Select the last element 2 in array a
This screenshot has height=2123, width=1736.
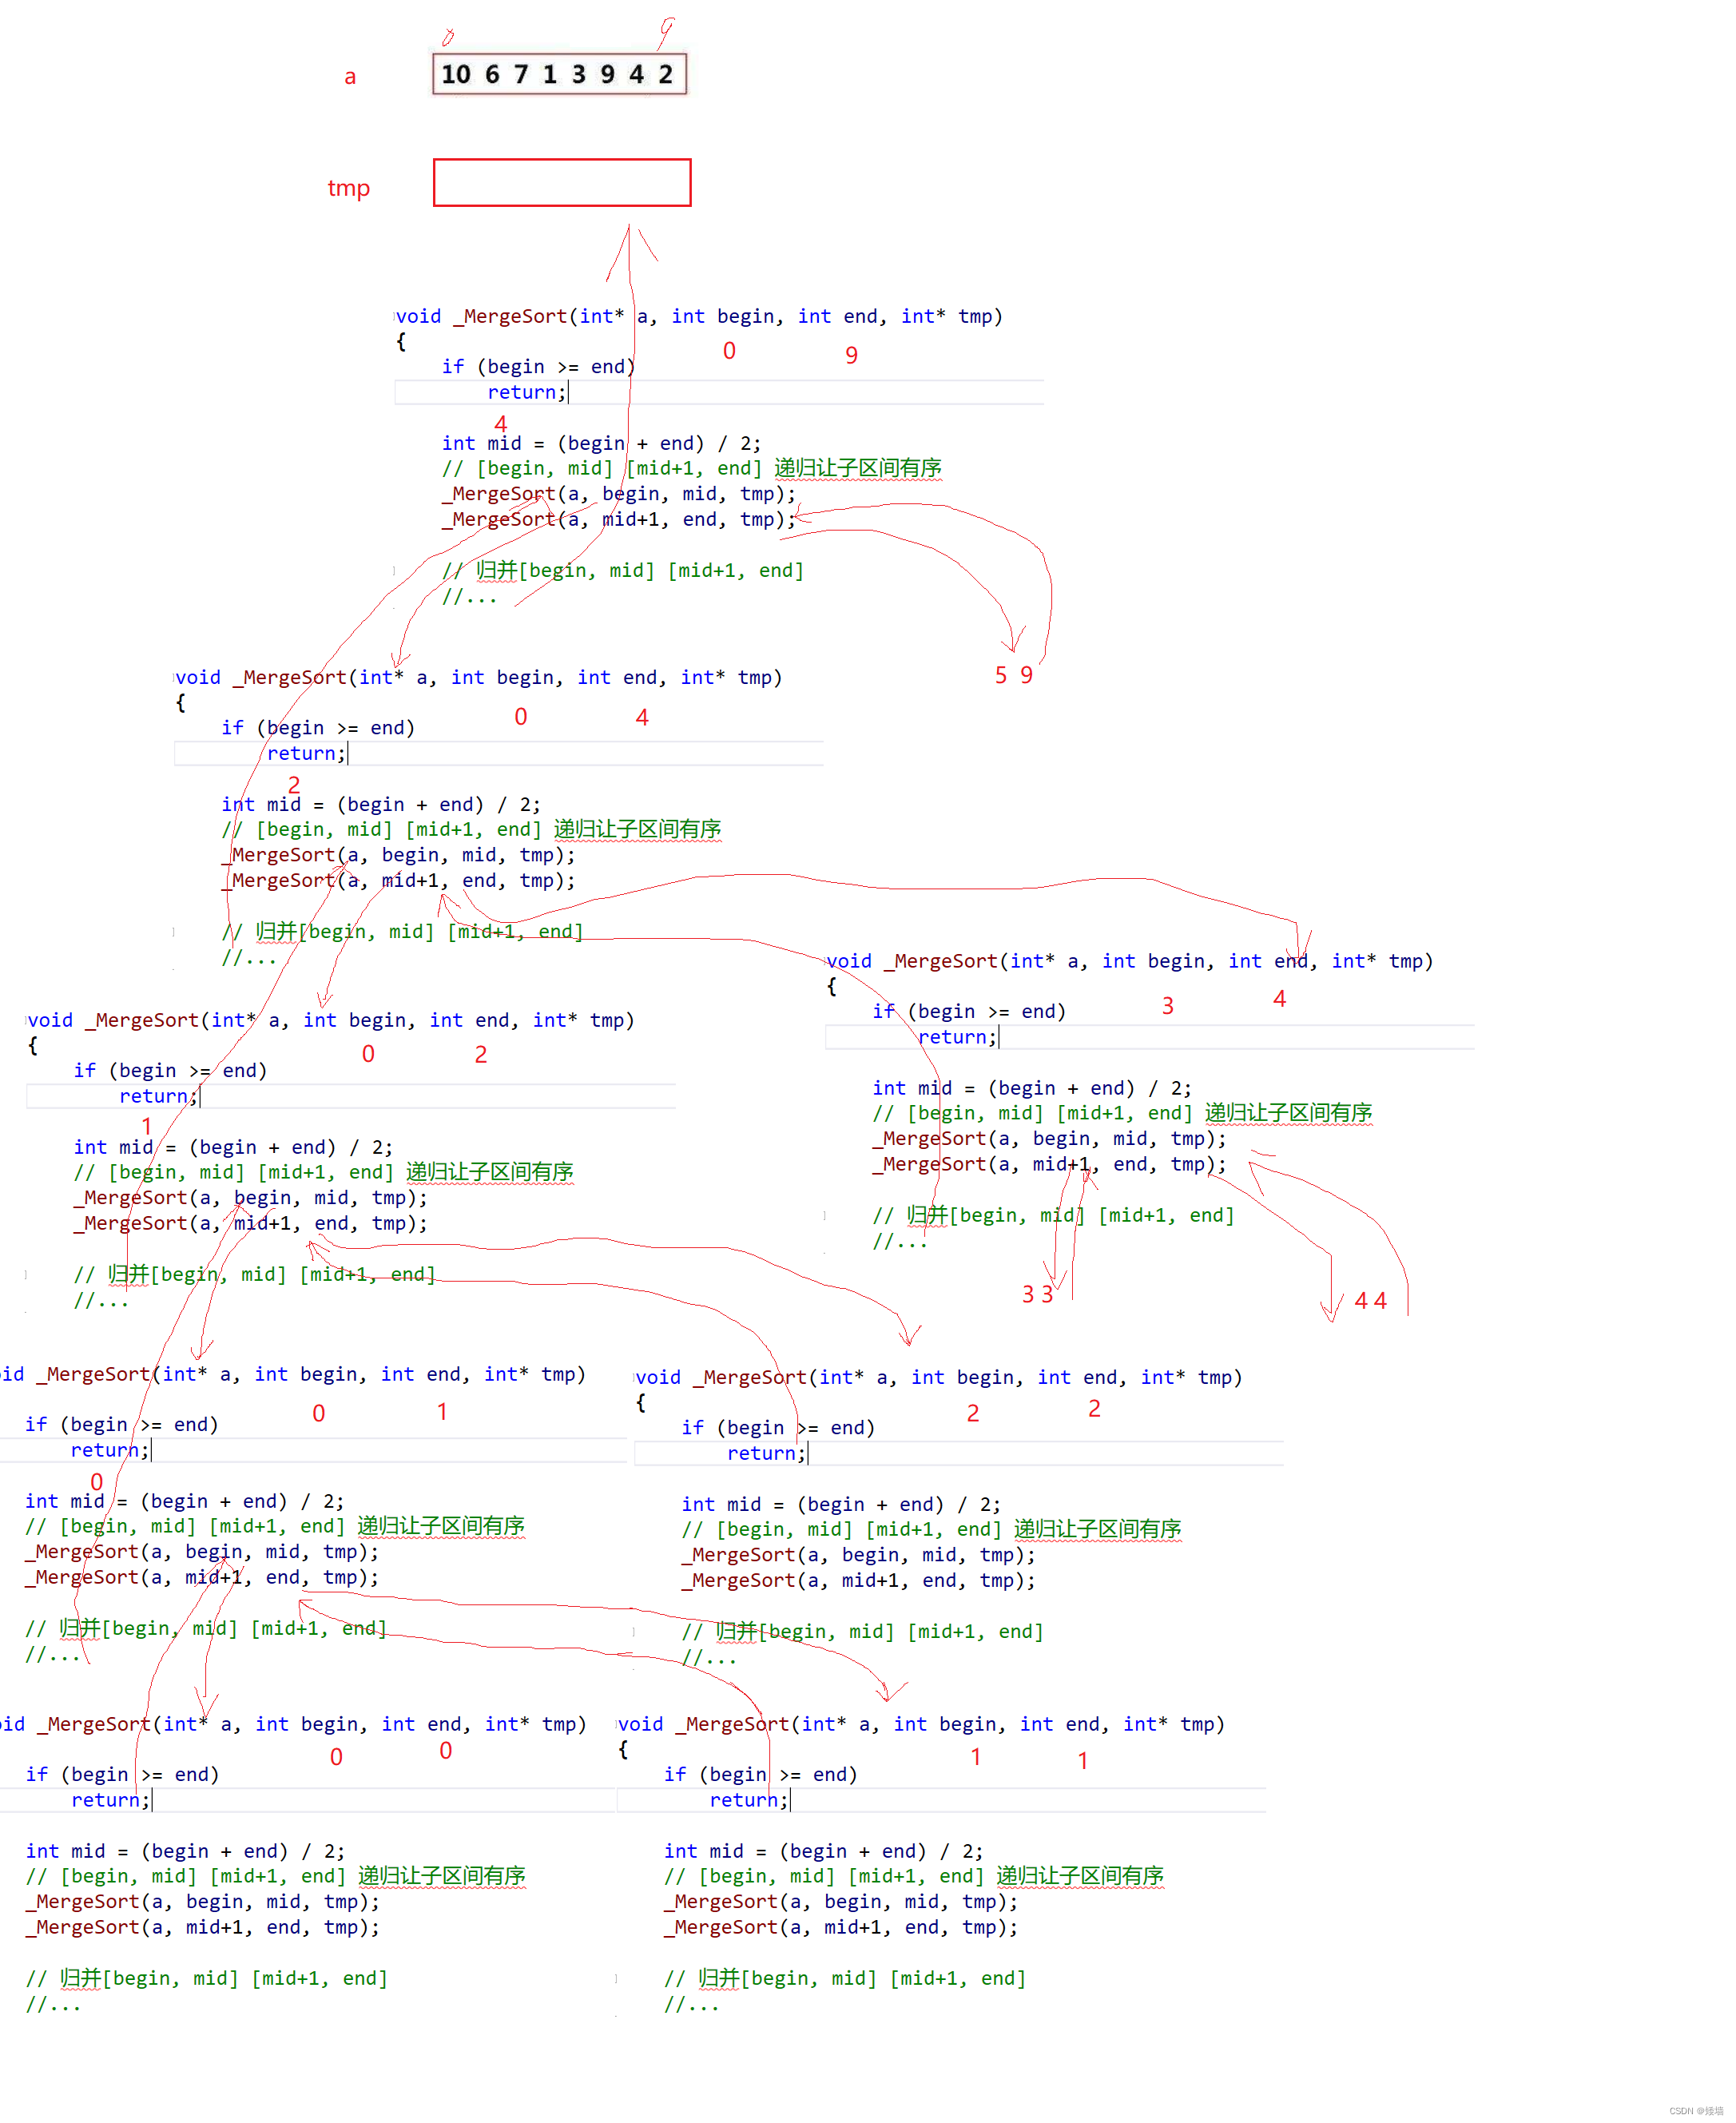point(666,74)
